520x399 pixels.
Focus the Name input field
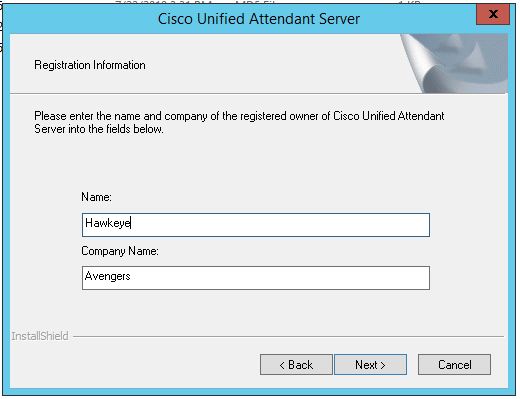pos(256,225)
